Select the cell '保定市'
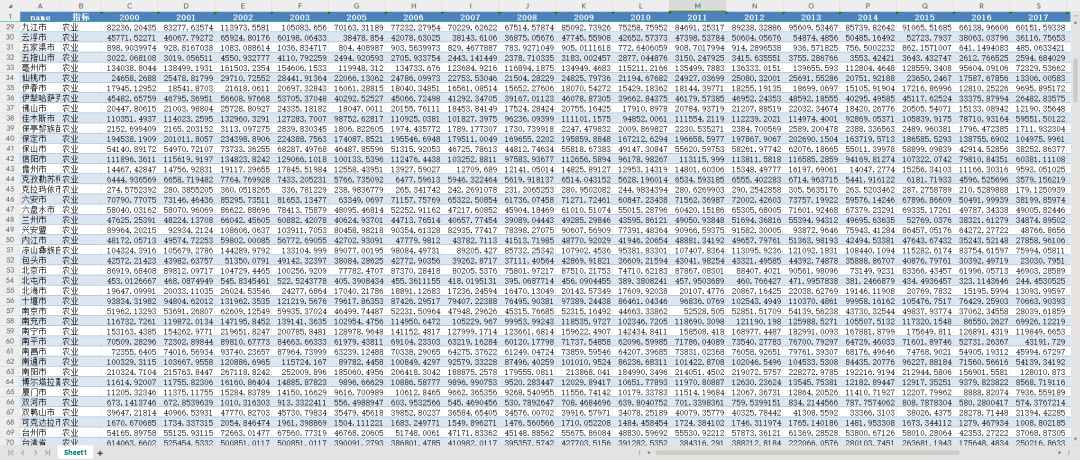Viewport: 1080px width, 460px height. [40, 138]
